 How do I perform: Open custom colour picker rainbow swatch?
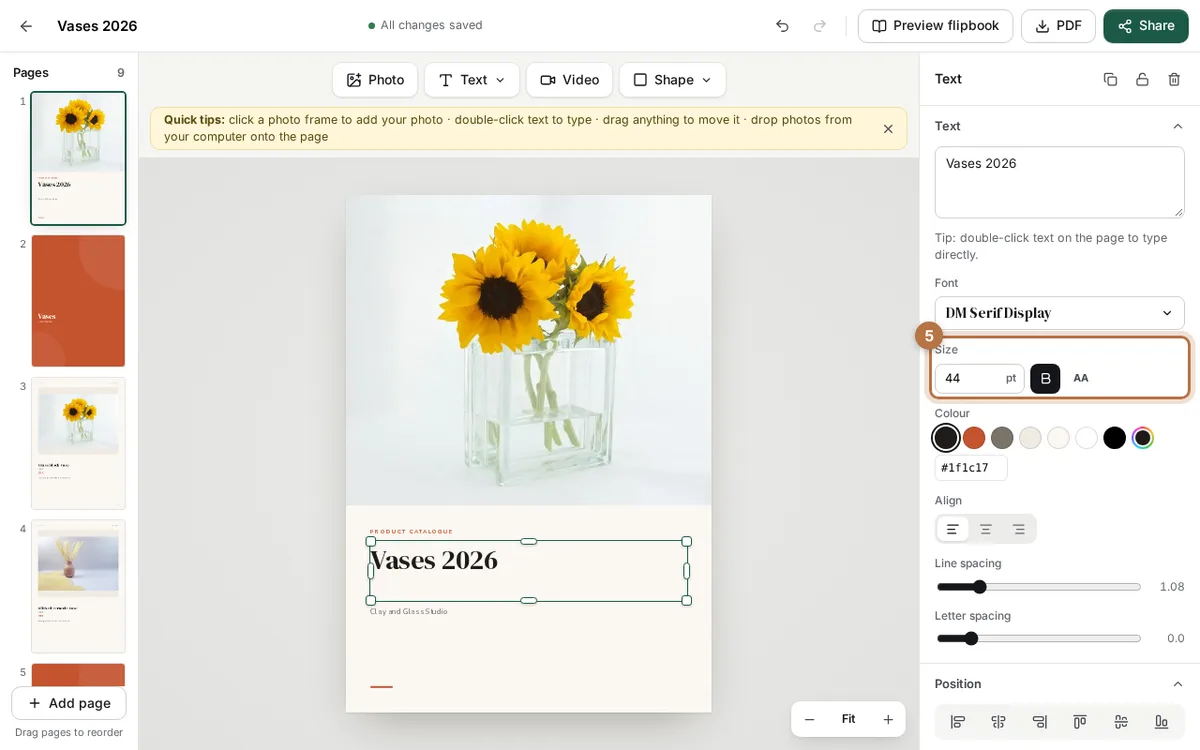(x=1143, y=438)
